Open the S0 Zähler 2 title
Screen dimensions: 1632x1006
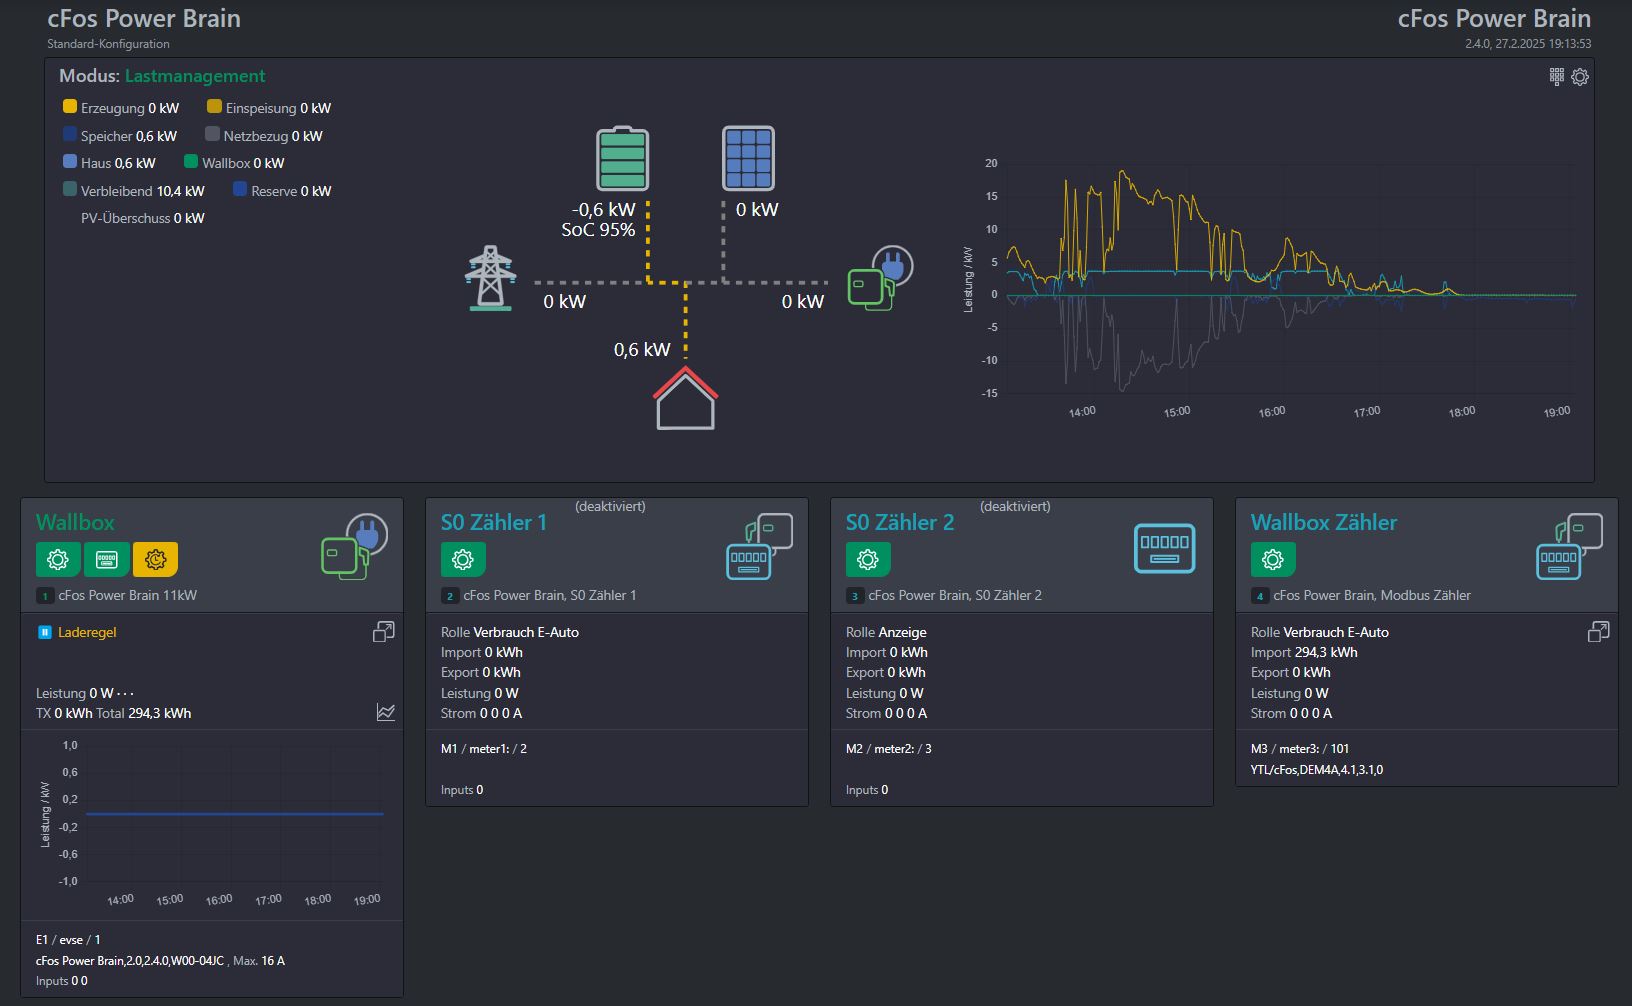(x=900, y=522)
